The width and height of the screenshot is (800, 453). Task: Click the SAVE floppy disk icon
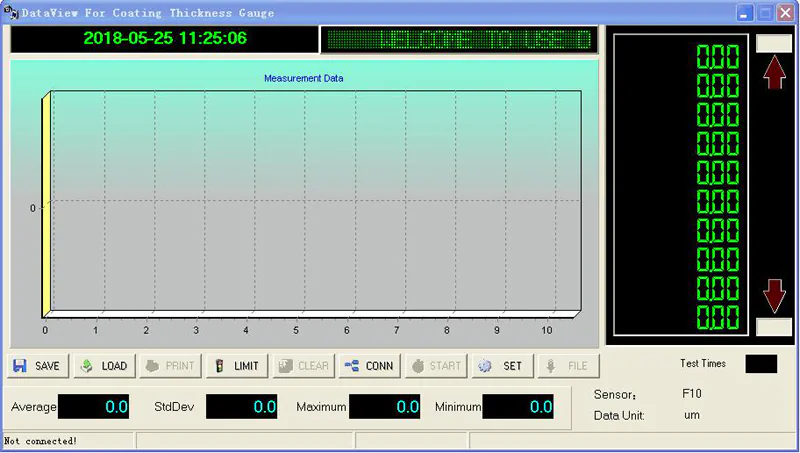click(19, 366)
